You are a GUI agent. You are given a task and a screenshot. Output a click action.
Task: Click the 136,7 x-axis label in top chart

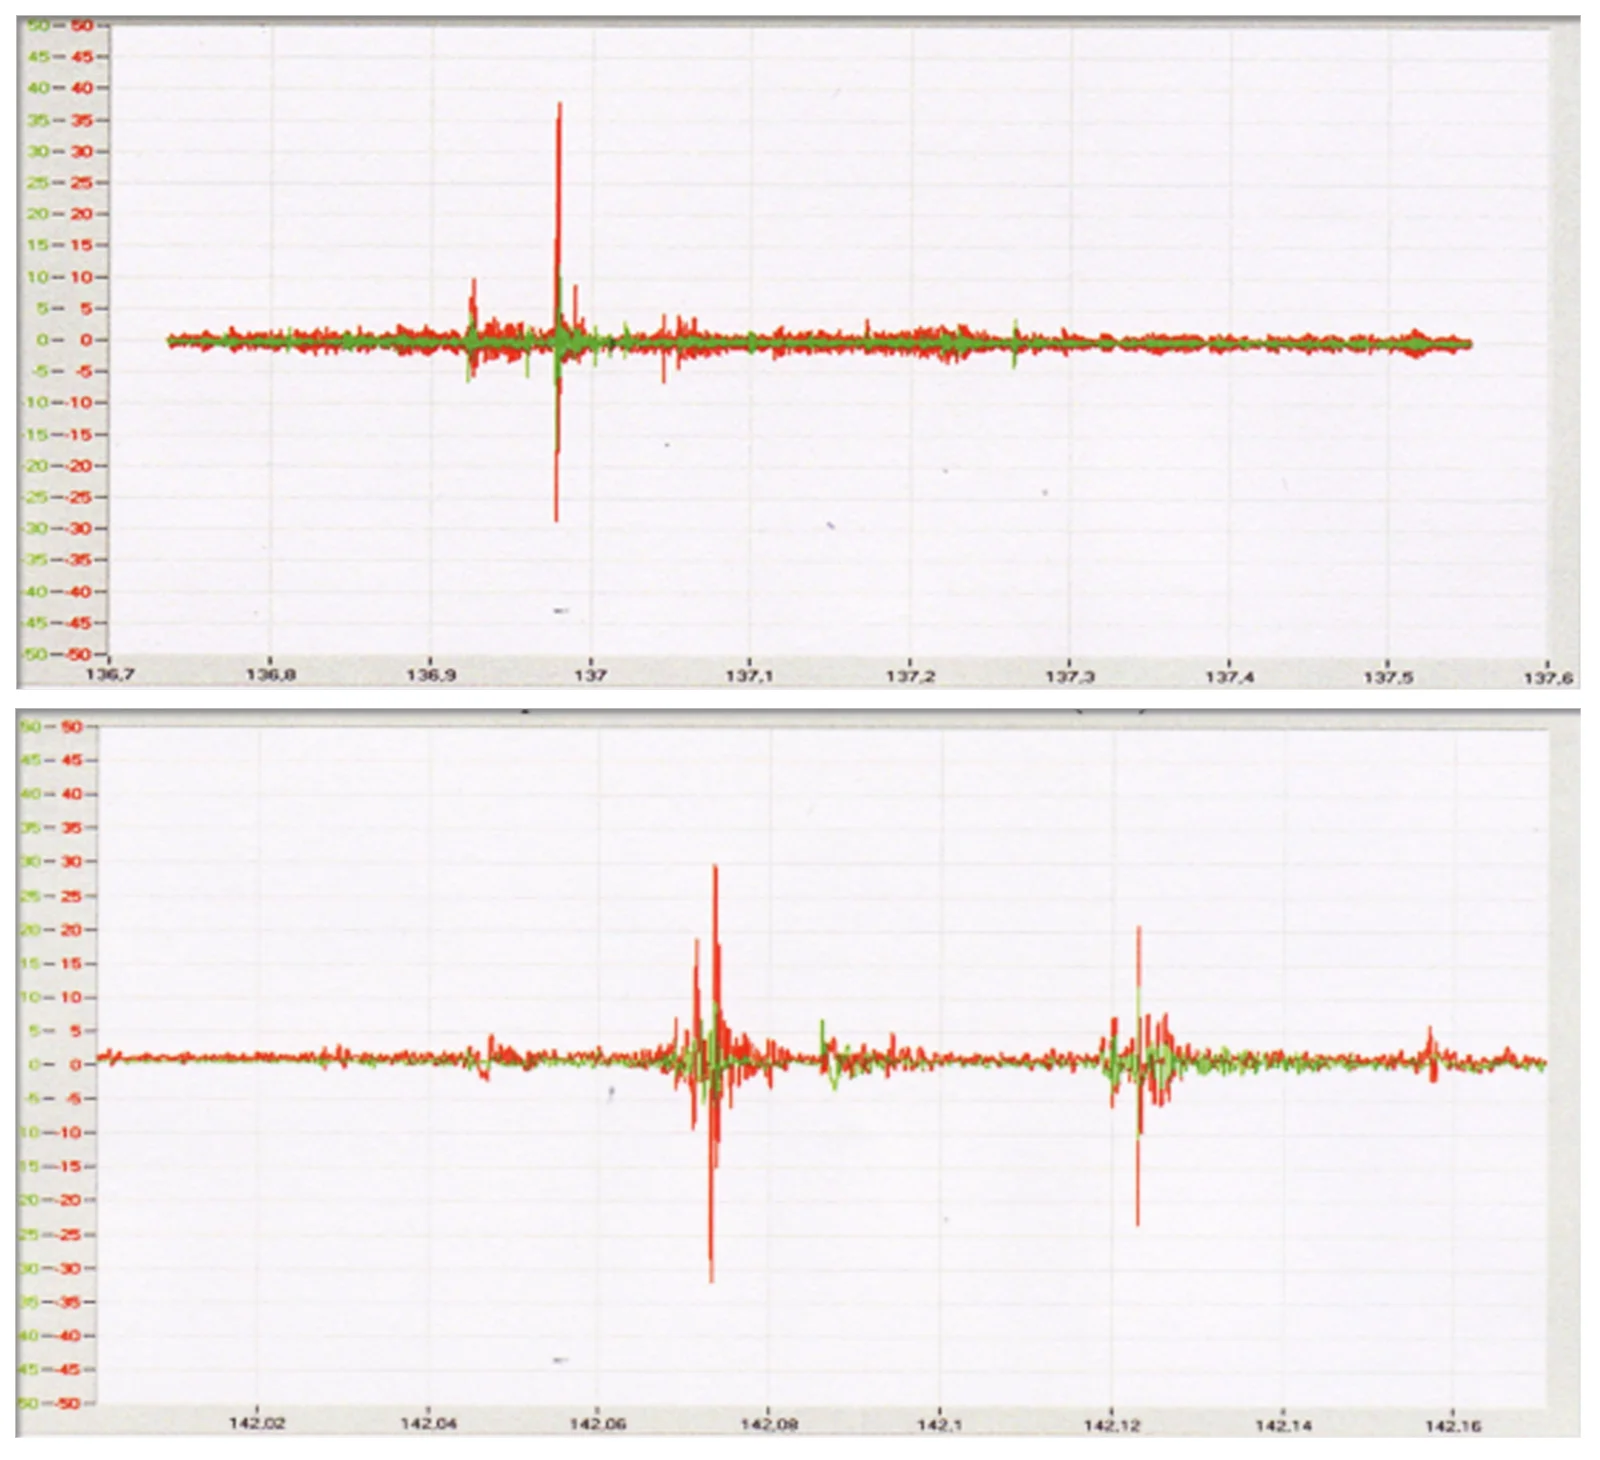(110, 675)
